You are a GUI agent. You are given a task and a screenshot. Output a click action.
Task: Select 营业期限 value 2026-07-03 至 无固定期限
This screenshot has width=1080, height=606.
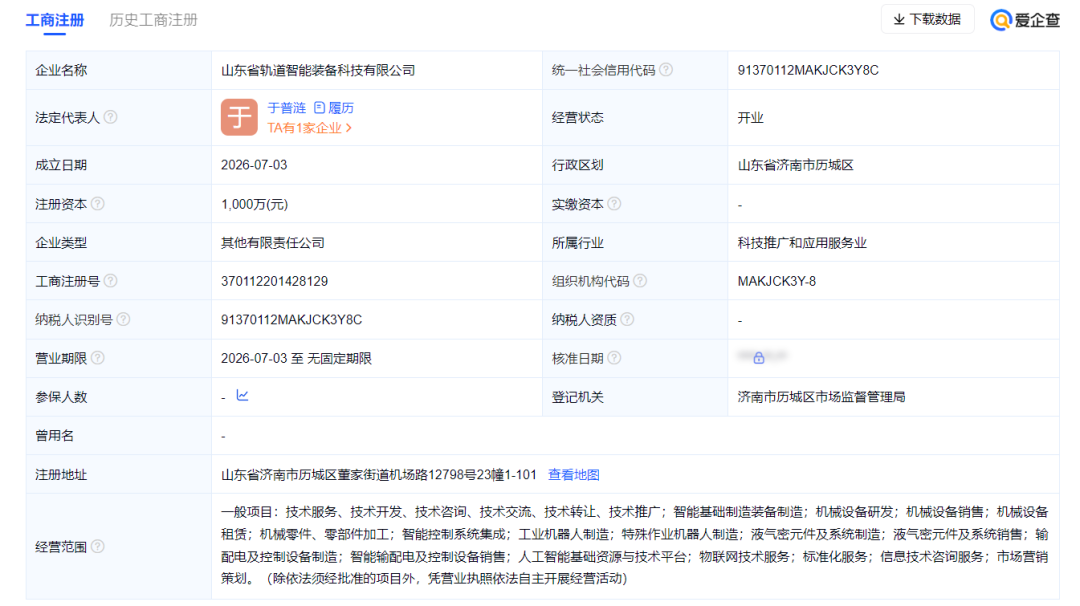296,359
